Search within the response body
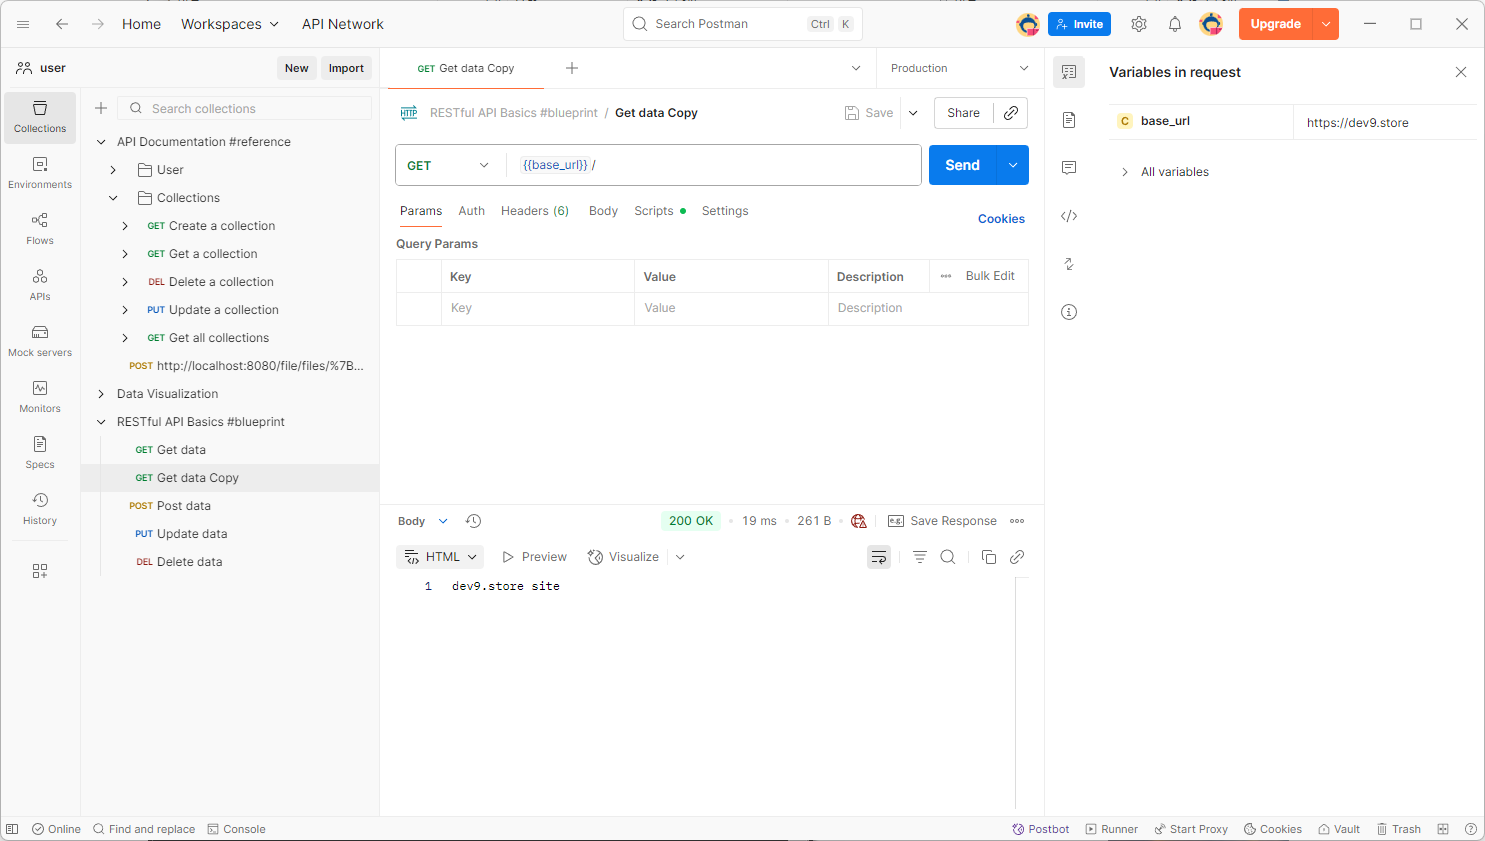 [x=948, y=557]
